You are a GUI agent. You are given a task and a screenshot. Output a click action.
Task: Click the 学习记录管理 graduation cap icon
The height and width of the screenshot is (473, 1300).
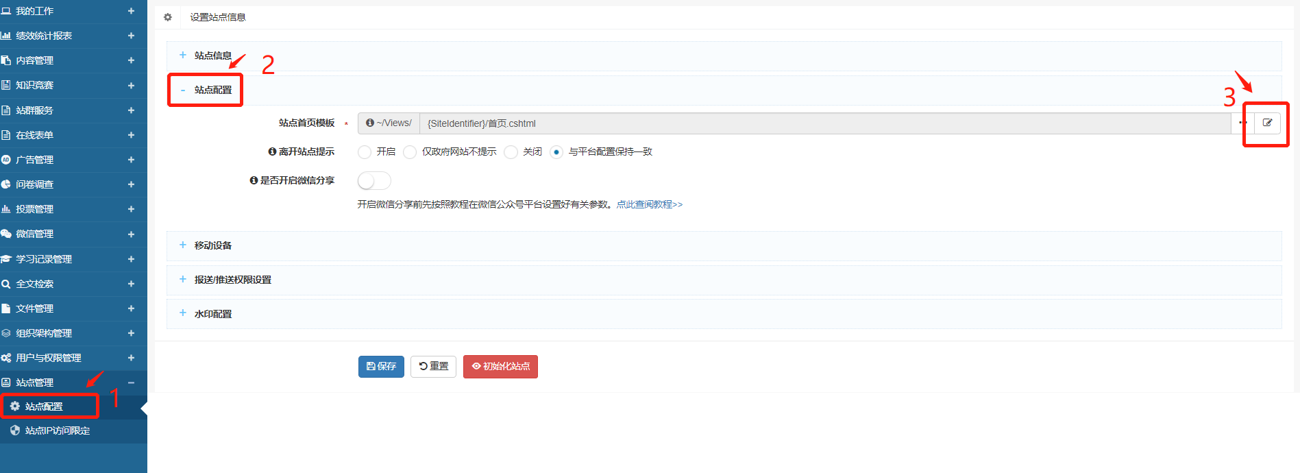coord(7,259)
